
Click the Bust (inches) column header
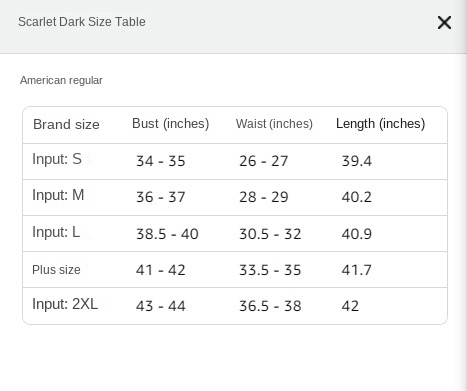pos(171,124)
